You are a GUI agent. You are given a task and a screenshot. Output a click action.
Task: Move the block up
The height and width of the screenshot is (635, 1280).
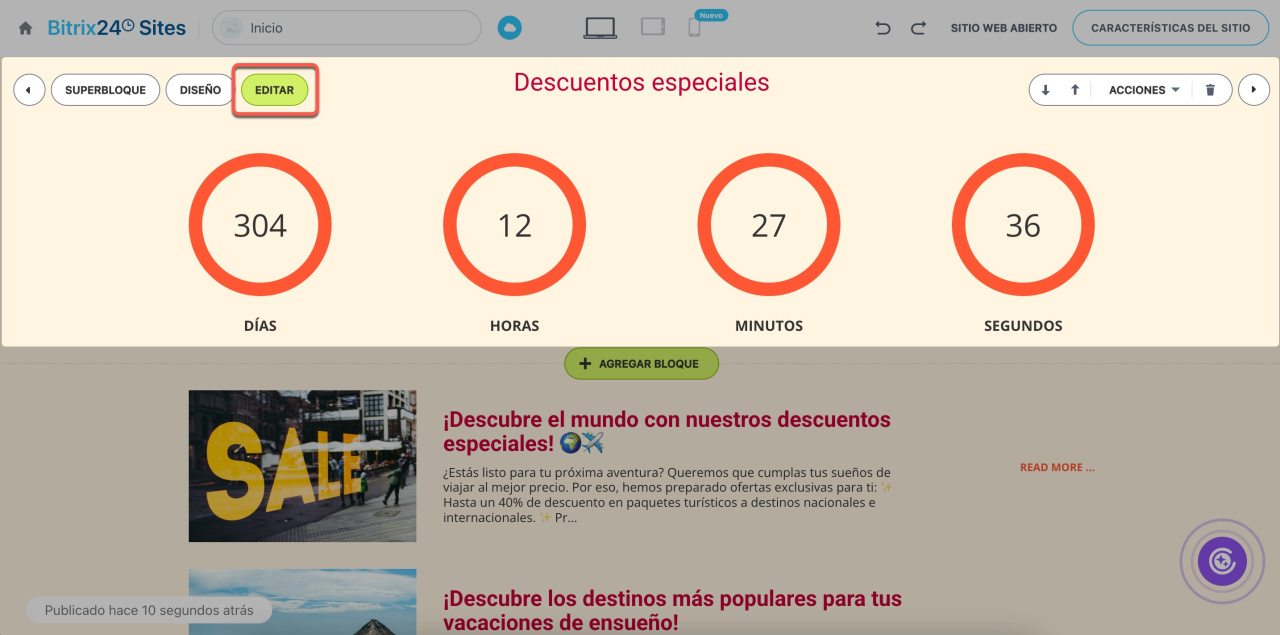1075,90
